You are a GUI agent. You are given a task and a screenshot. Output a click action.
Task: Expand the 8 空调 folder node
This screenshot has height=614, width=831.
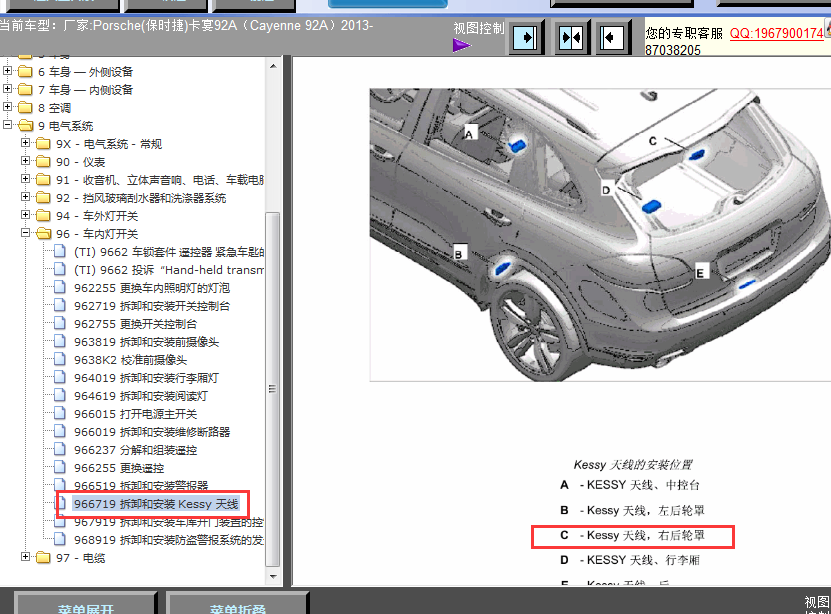pos(7,106)
